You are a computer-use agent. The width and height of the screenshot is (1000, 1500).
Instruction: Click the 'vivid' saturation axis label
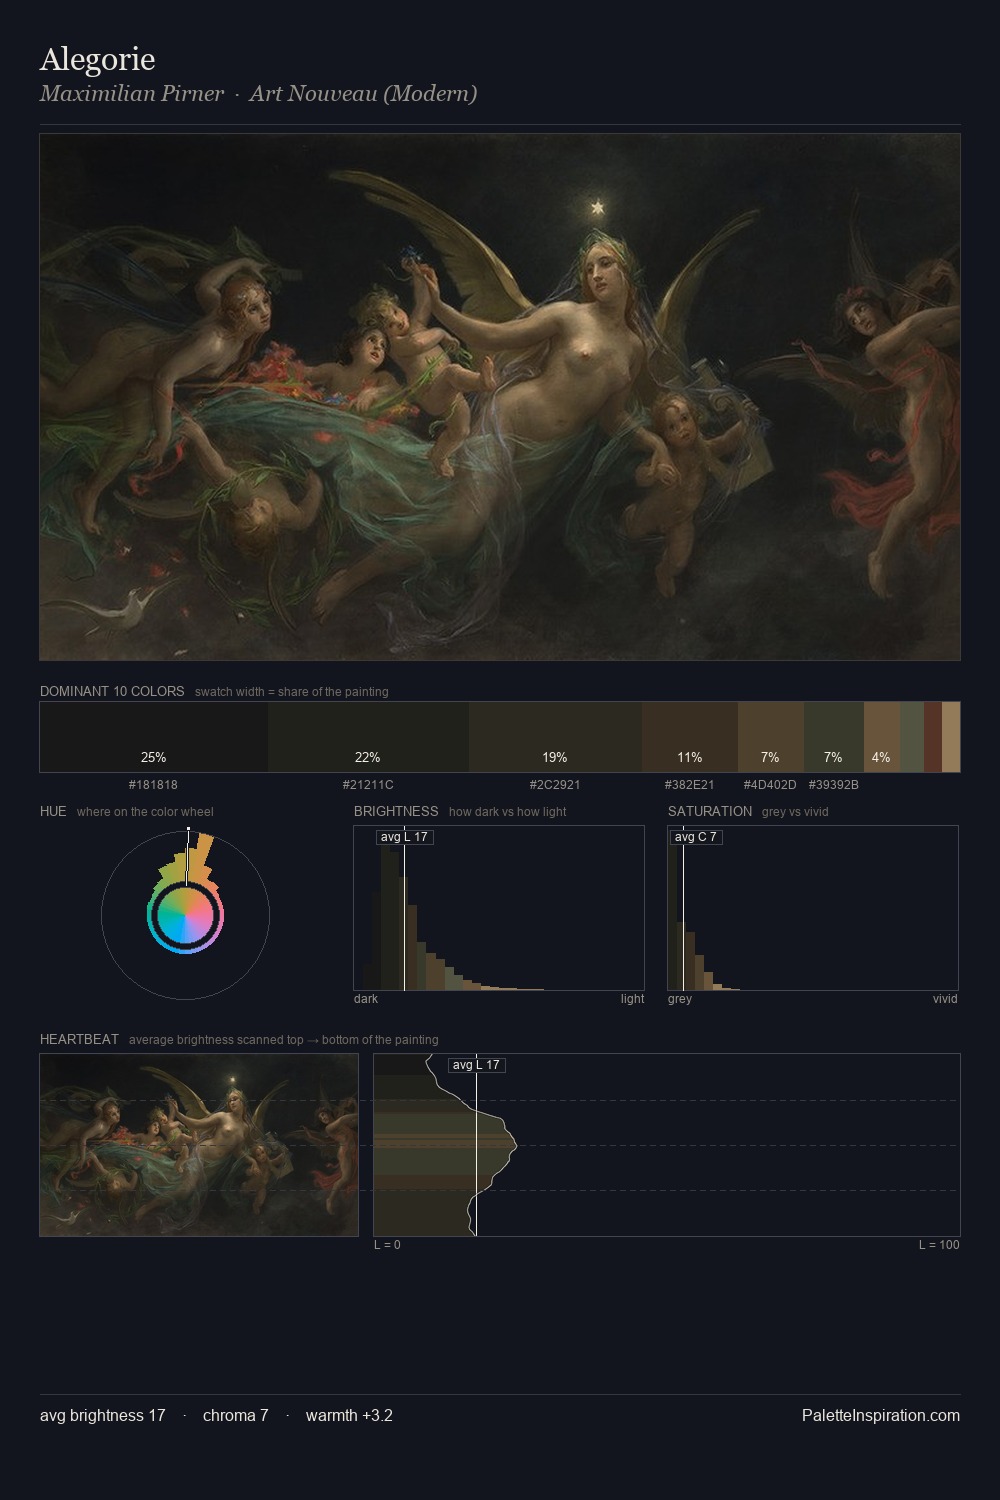(945, 999)
